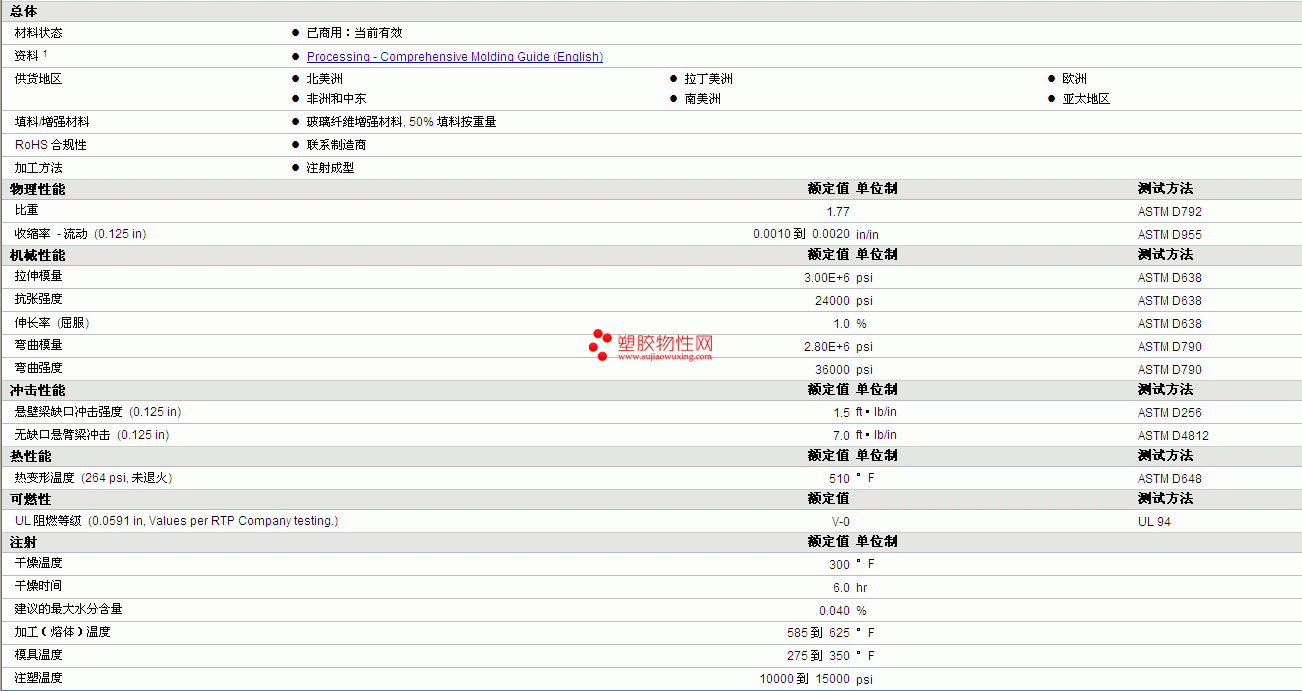Screen dimensions: 1302x691
Task: Click the 热性能 section header
Action: coord(31,456)
